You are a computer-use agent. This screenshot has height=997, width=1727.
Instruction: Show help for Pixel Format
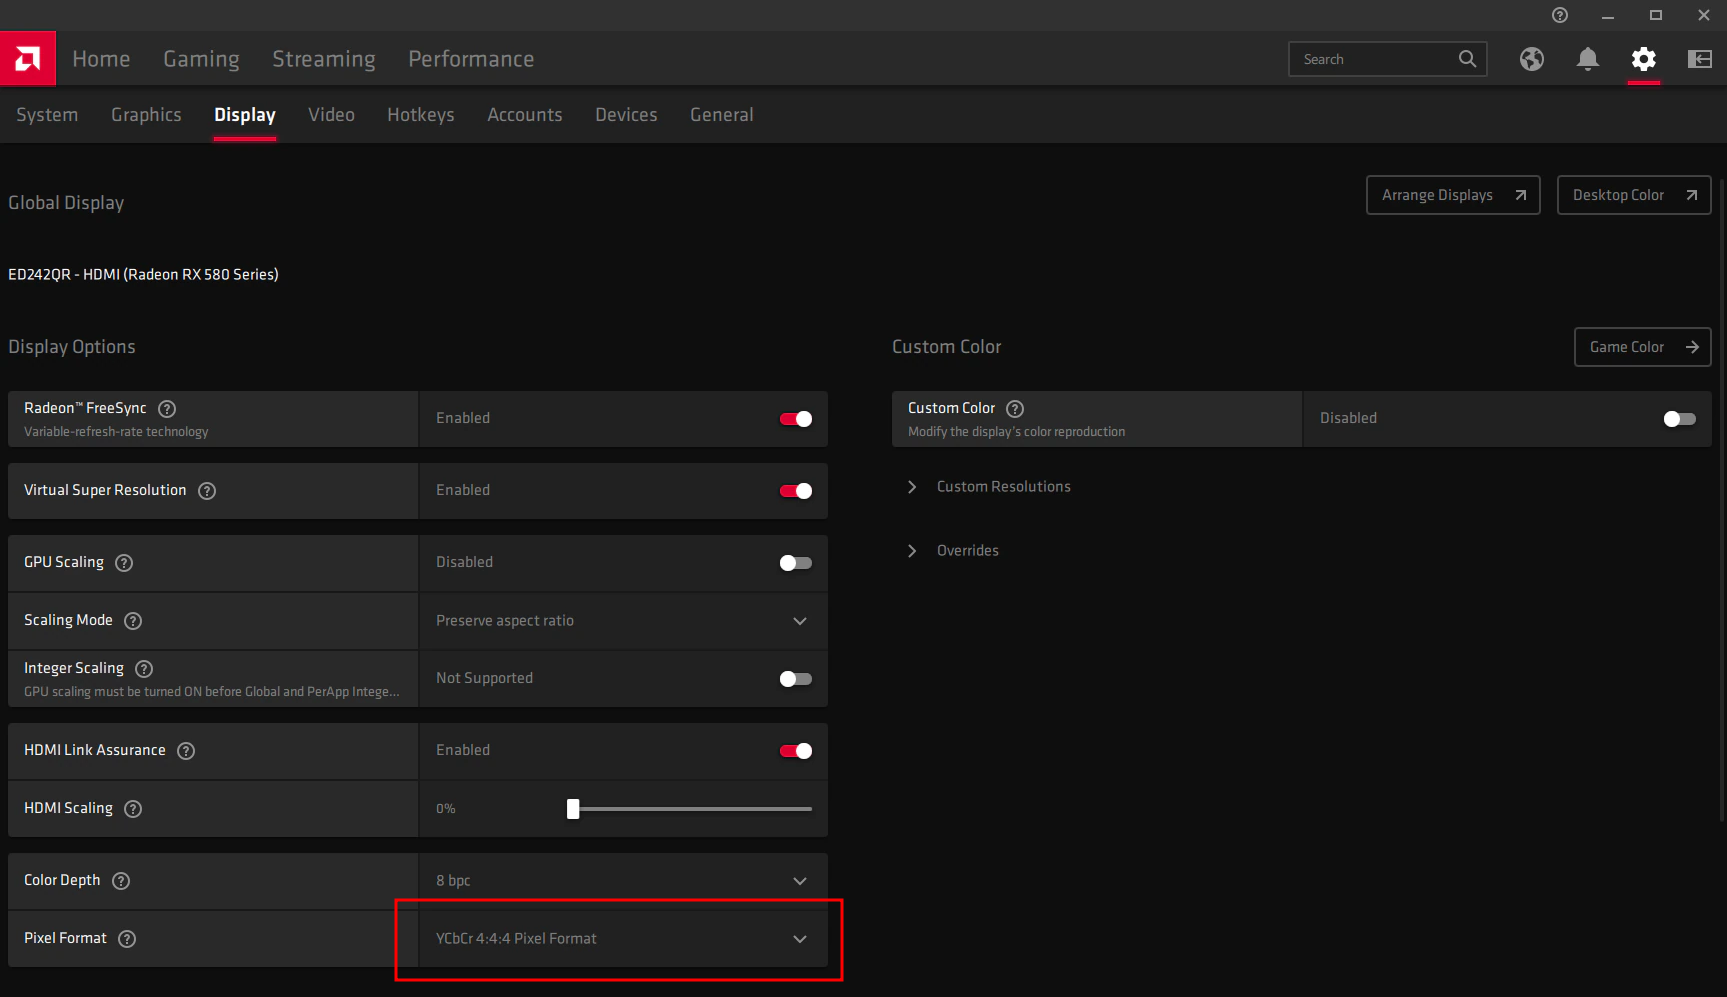click(x=127, y=939)
